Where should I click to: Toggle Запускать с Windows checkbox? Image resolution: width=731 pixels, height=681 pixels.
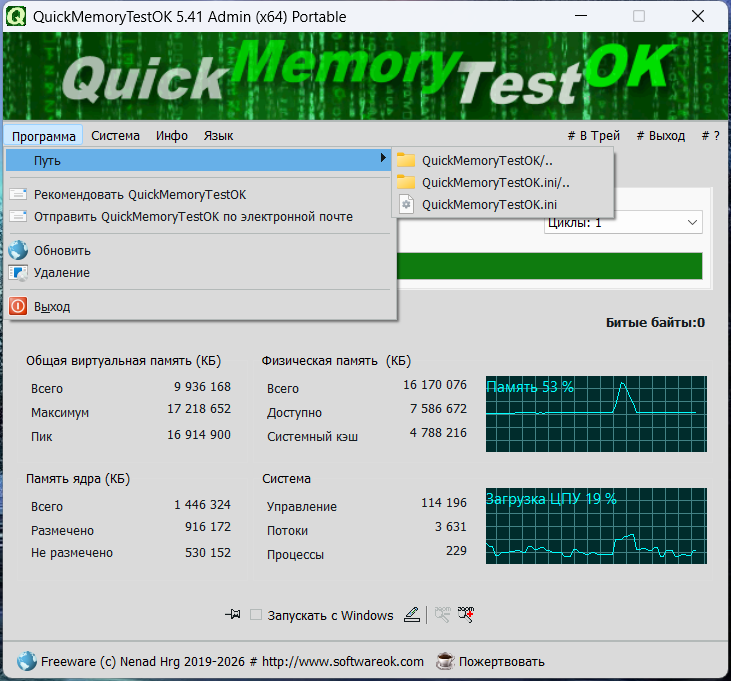pos(255,614)
